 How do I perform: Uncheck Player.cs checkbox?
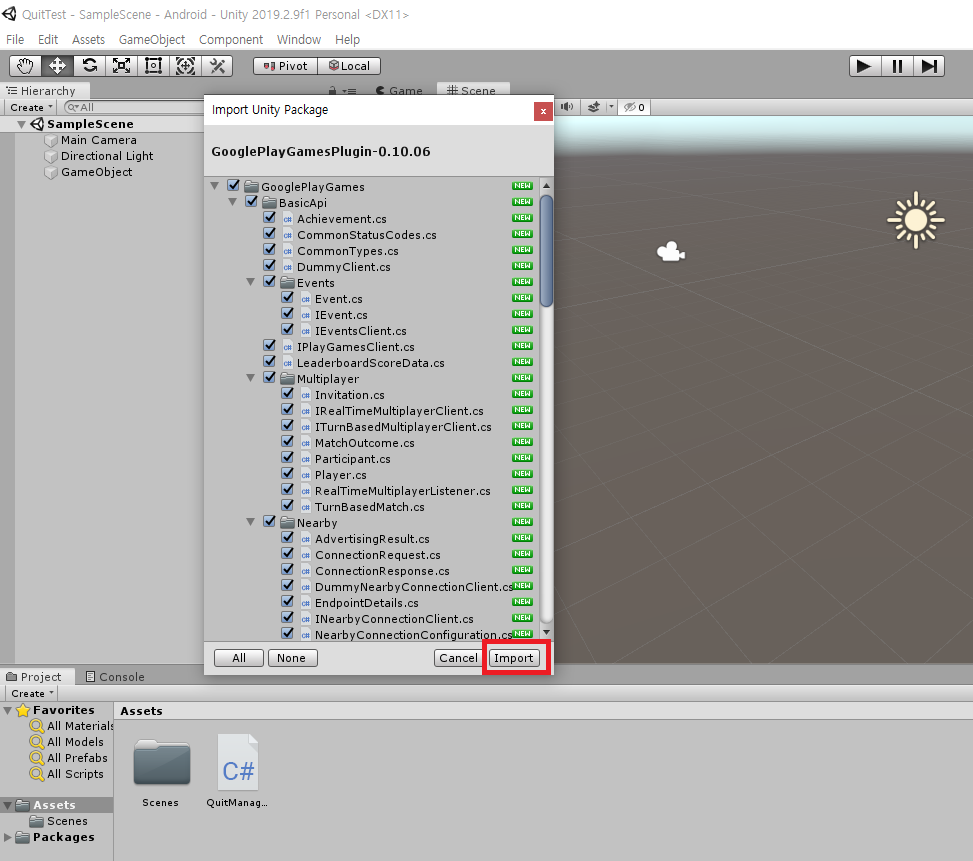pos(287,474)
